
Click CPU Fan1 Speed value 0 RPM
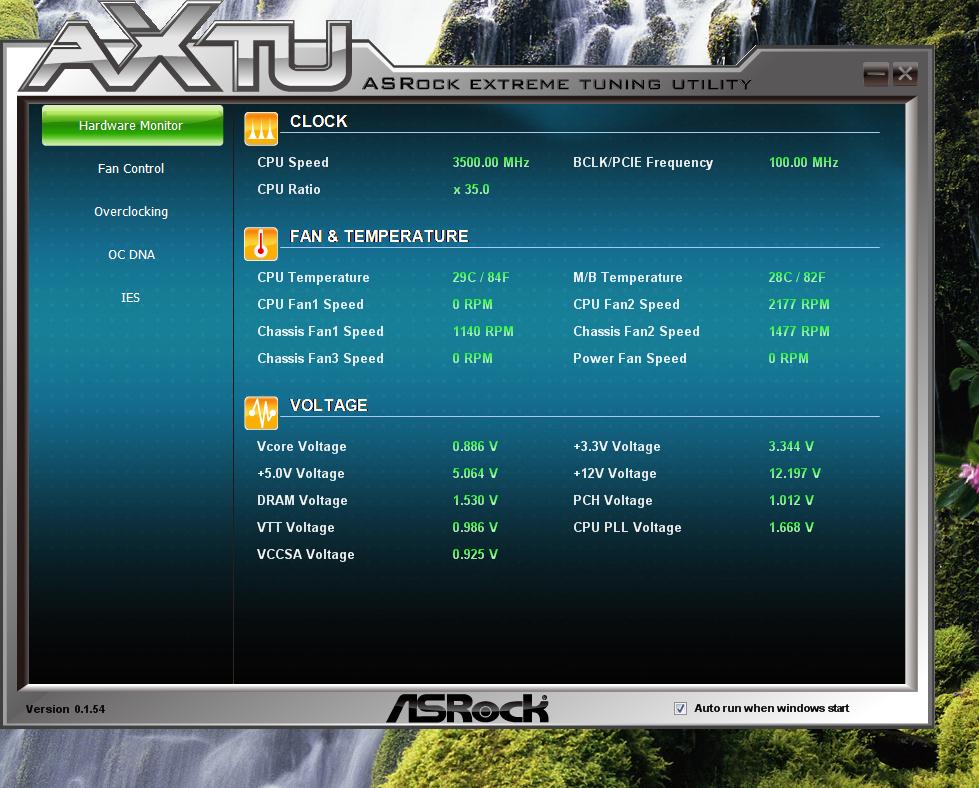coord(473,304)
